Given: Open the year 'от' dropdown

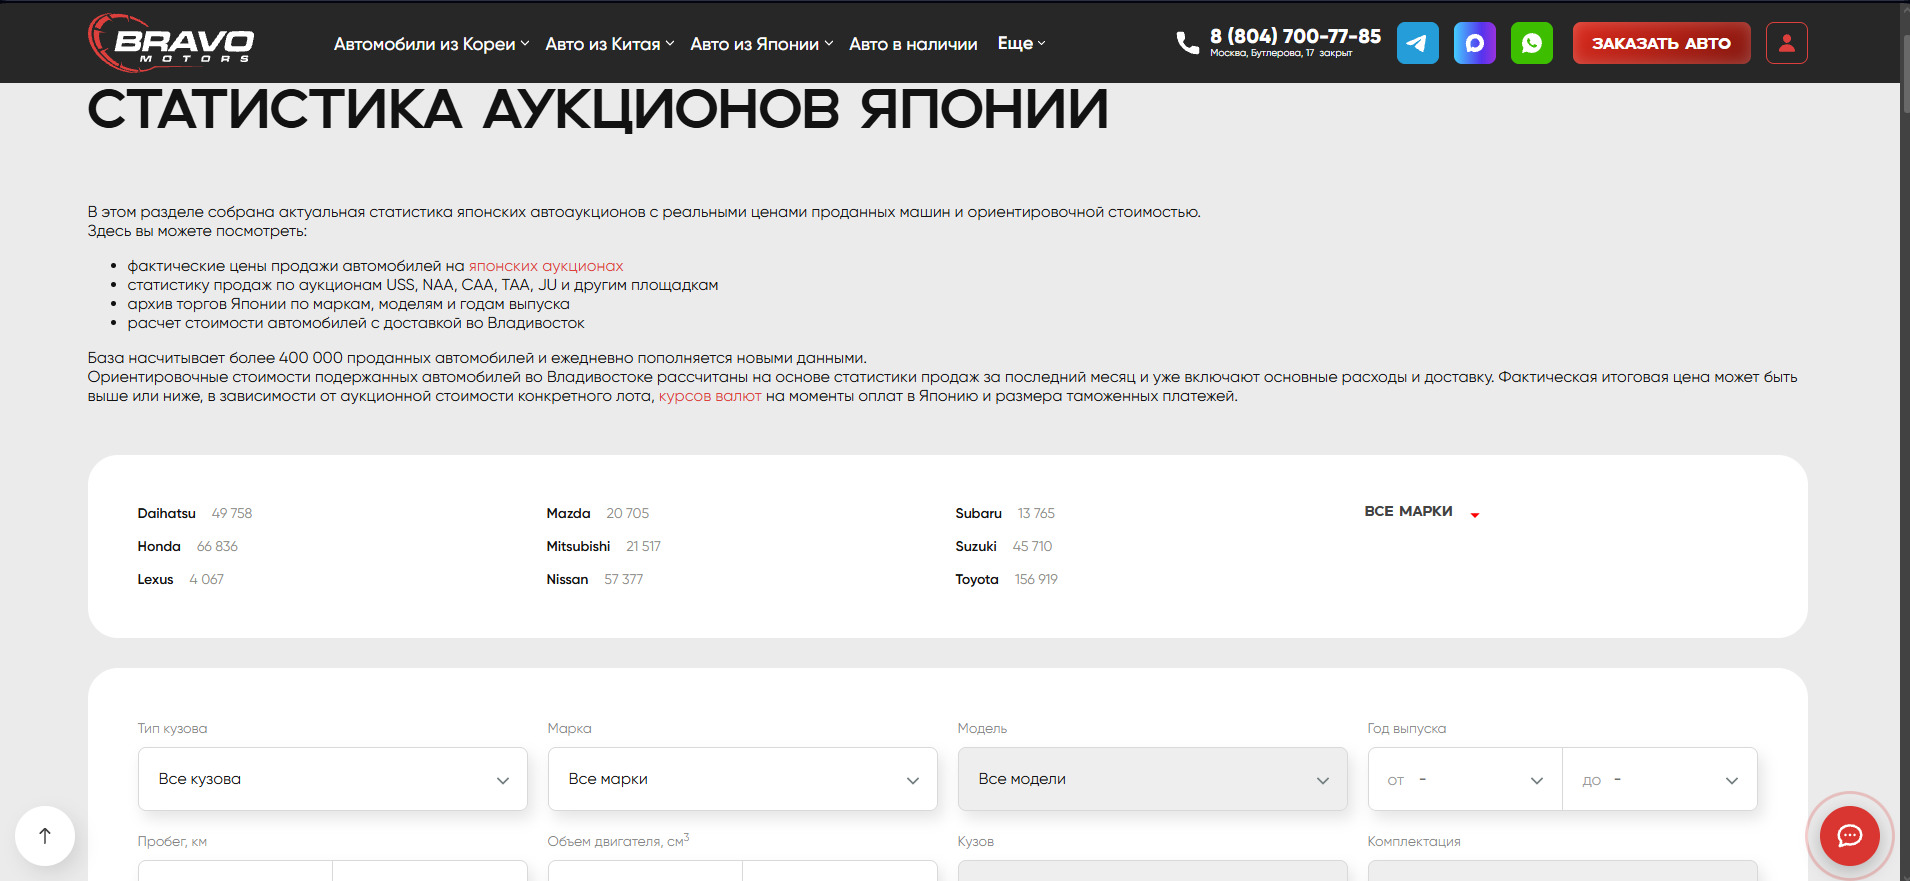Looking at the screenshot, I should (x=1465, y=779).
